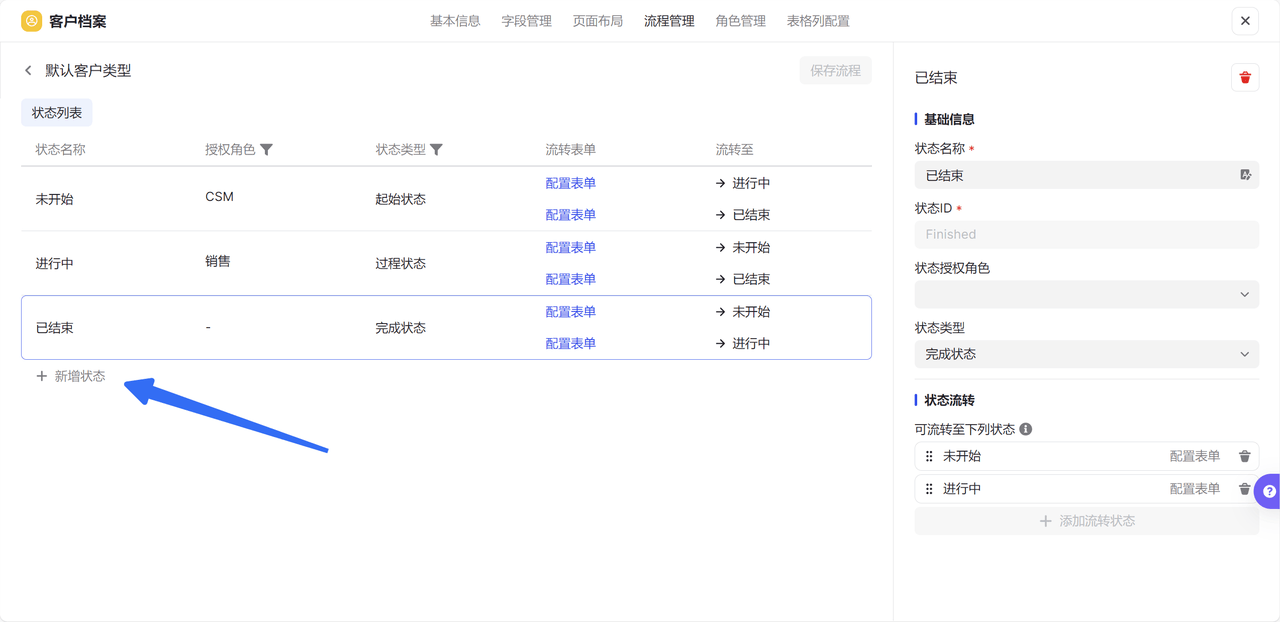
Task: Go to the 表格列配置 tab
Action: (x=818, y=21)
